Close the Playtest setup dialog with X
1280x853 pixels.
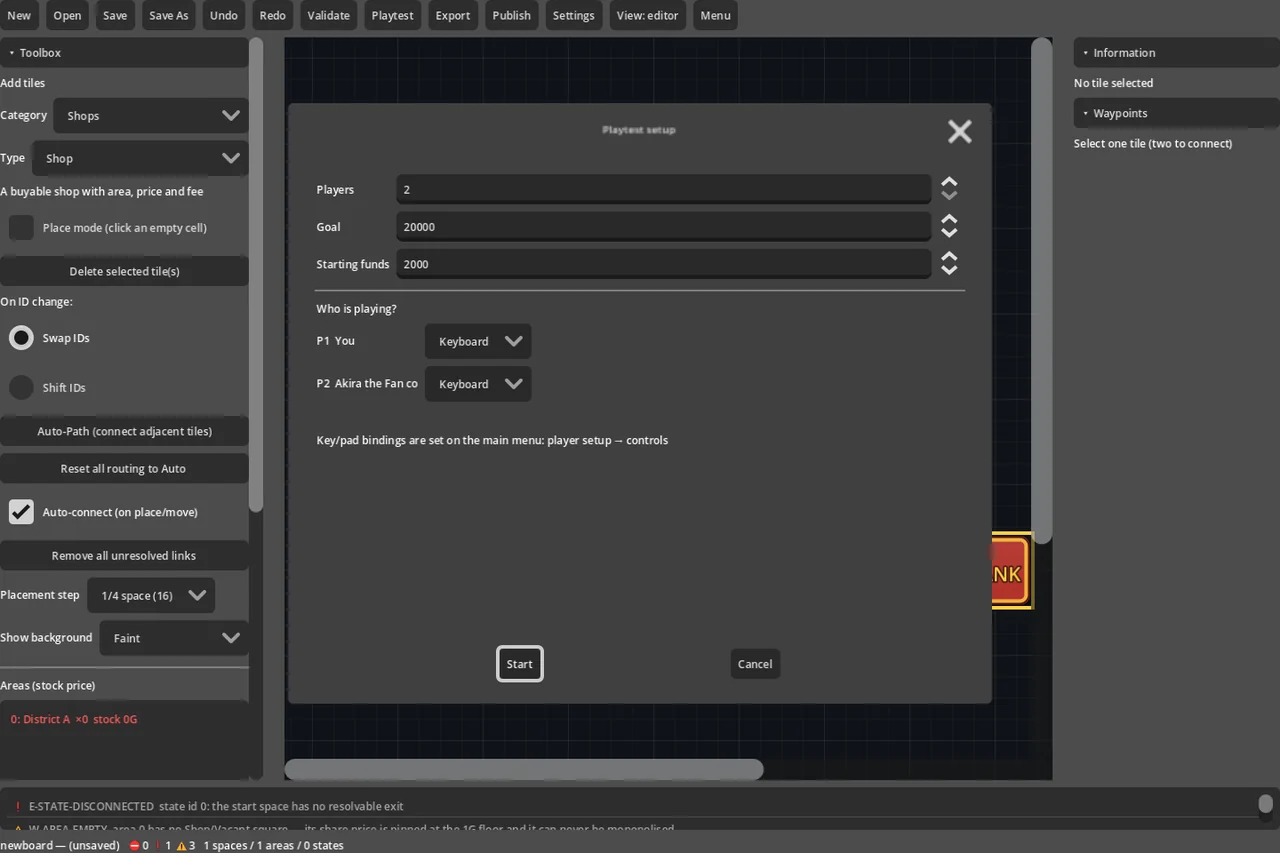click(959, 131)
